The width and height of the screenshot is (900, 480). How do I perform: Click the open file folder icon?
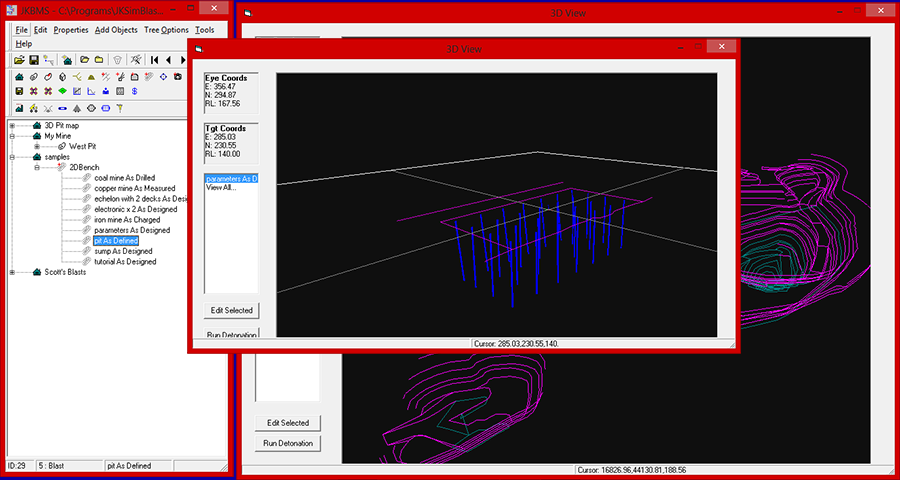[x=19, y=60]
